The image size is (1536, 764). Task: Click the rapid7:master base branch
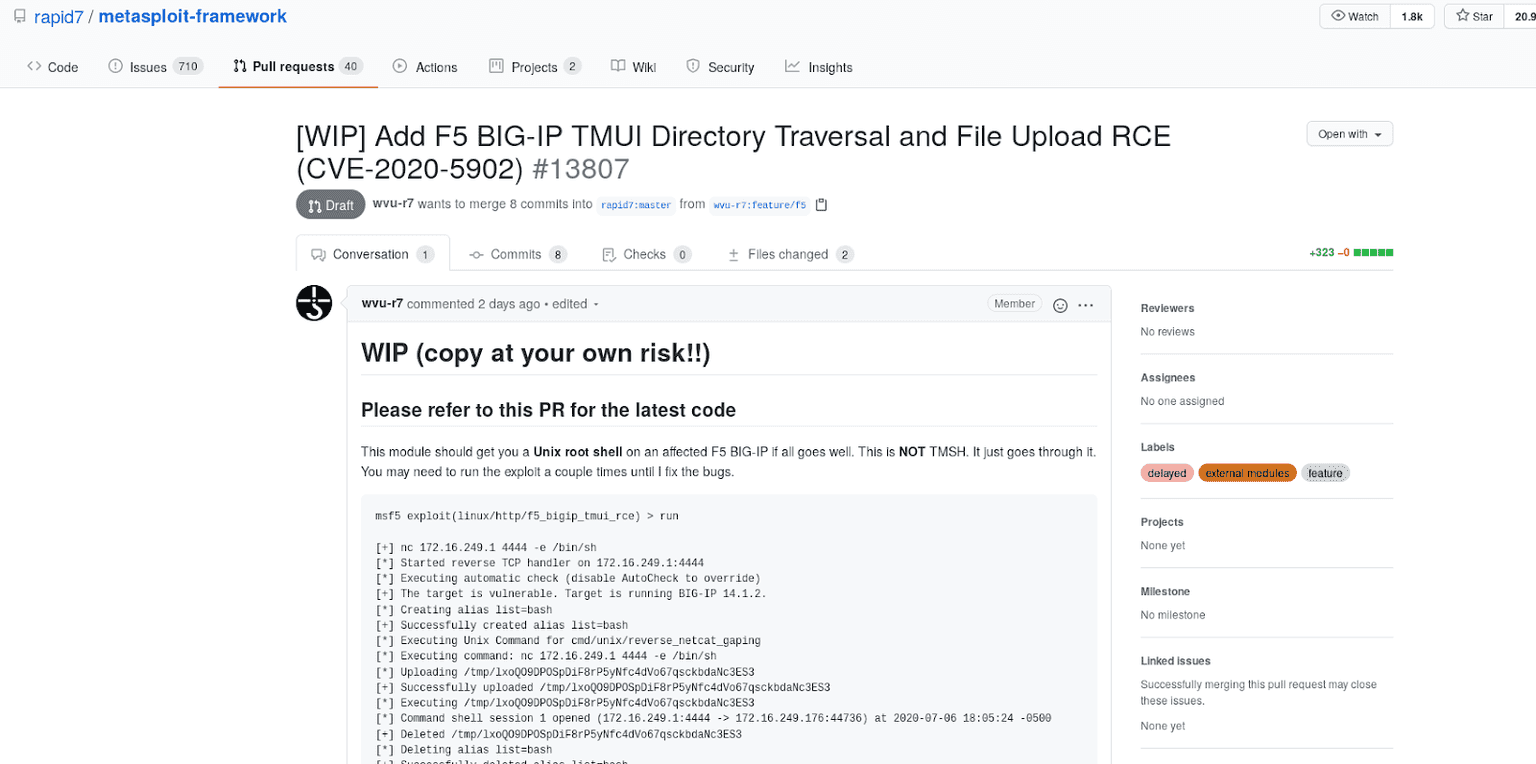pos(636,205)
